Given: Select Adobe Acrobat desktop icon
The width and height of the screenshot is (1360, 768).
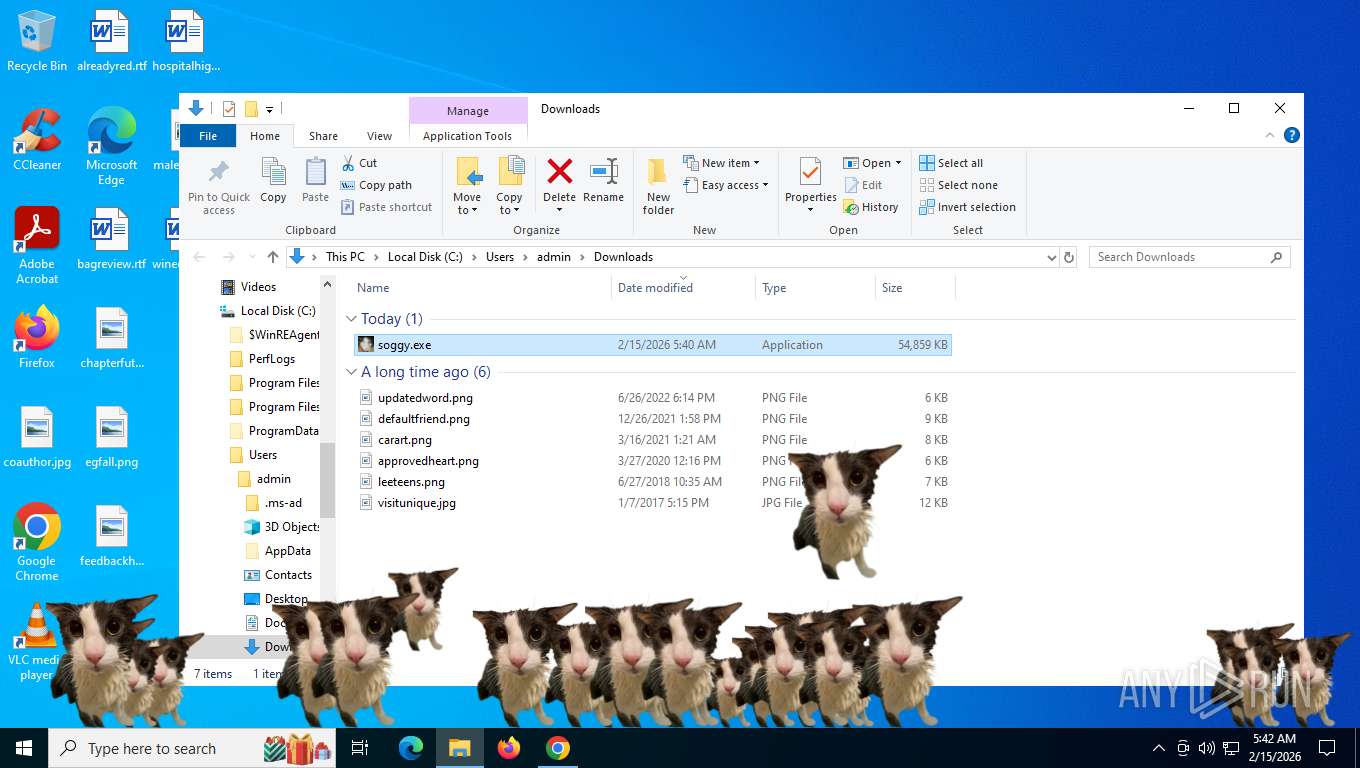Looking at the screenshot, I should (37, 246).
